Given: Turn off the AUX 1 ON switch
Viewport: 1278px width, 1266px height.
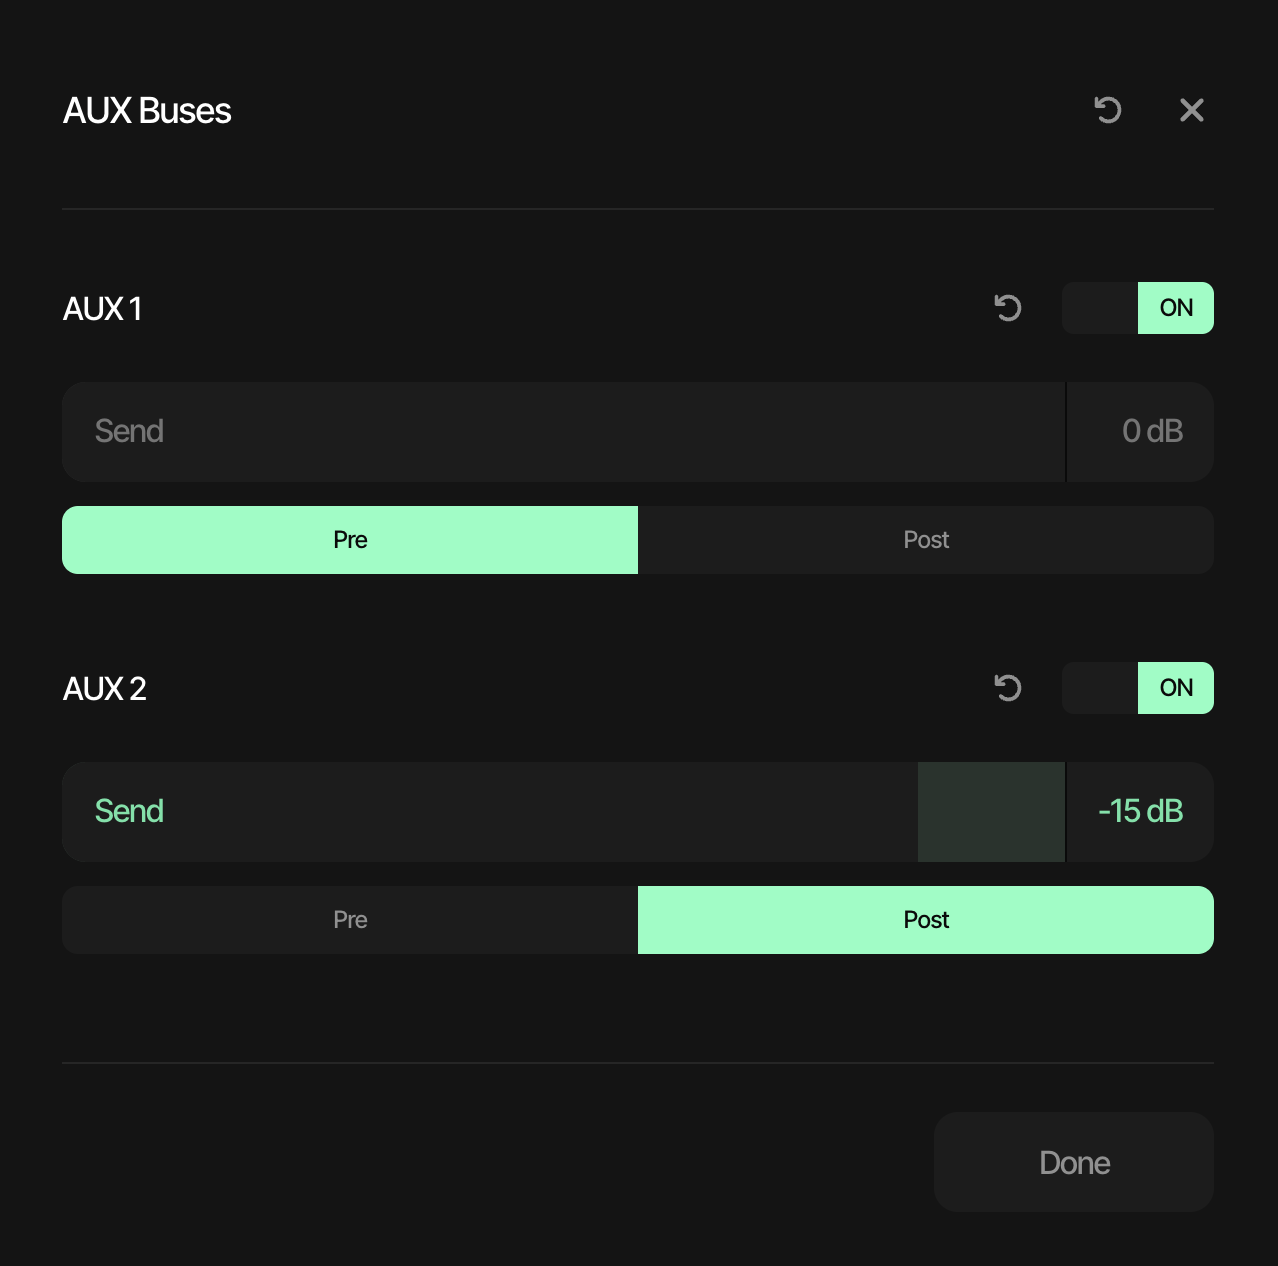Looking at the screenshot, I should (1138, 308).
